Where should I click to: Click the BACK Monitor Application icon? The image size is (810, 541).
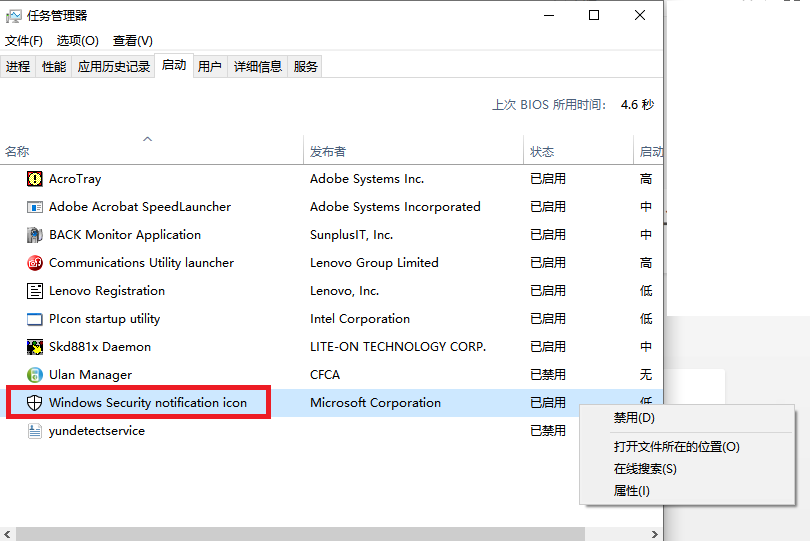[35, 235]
